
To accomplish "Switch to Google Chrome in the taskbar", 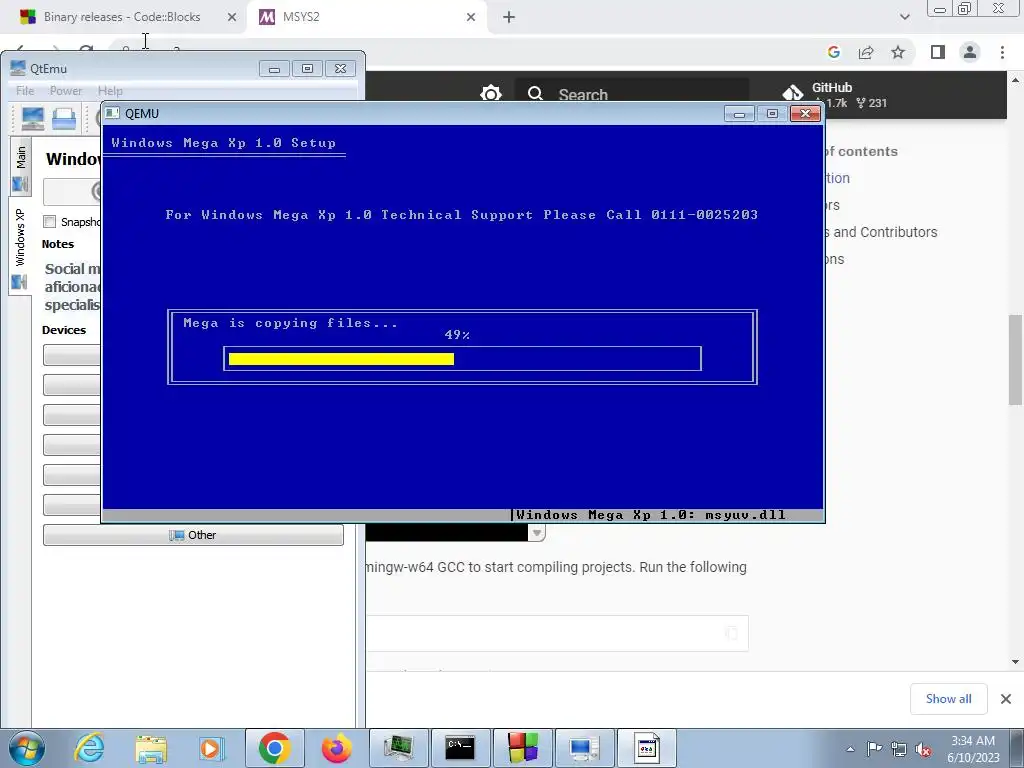I will click(x=274, y=748).
